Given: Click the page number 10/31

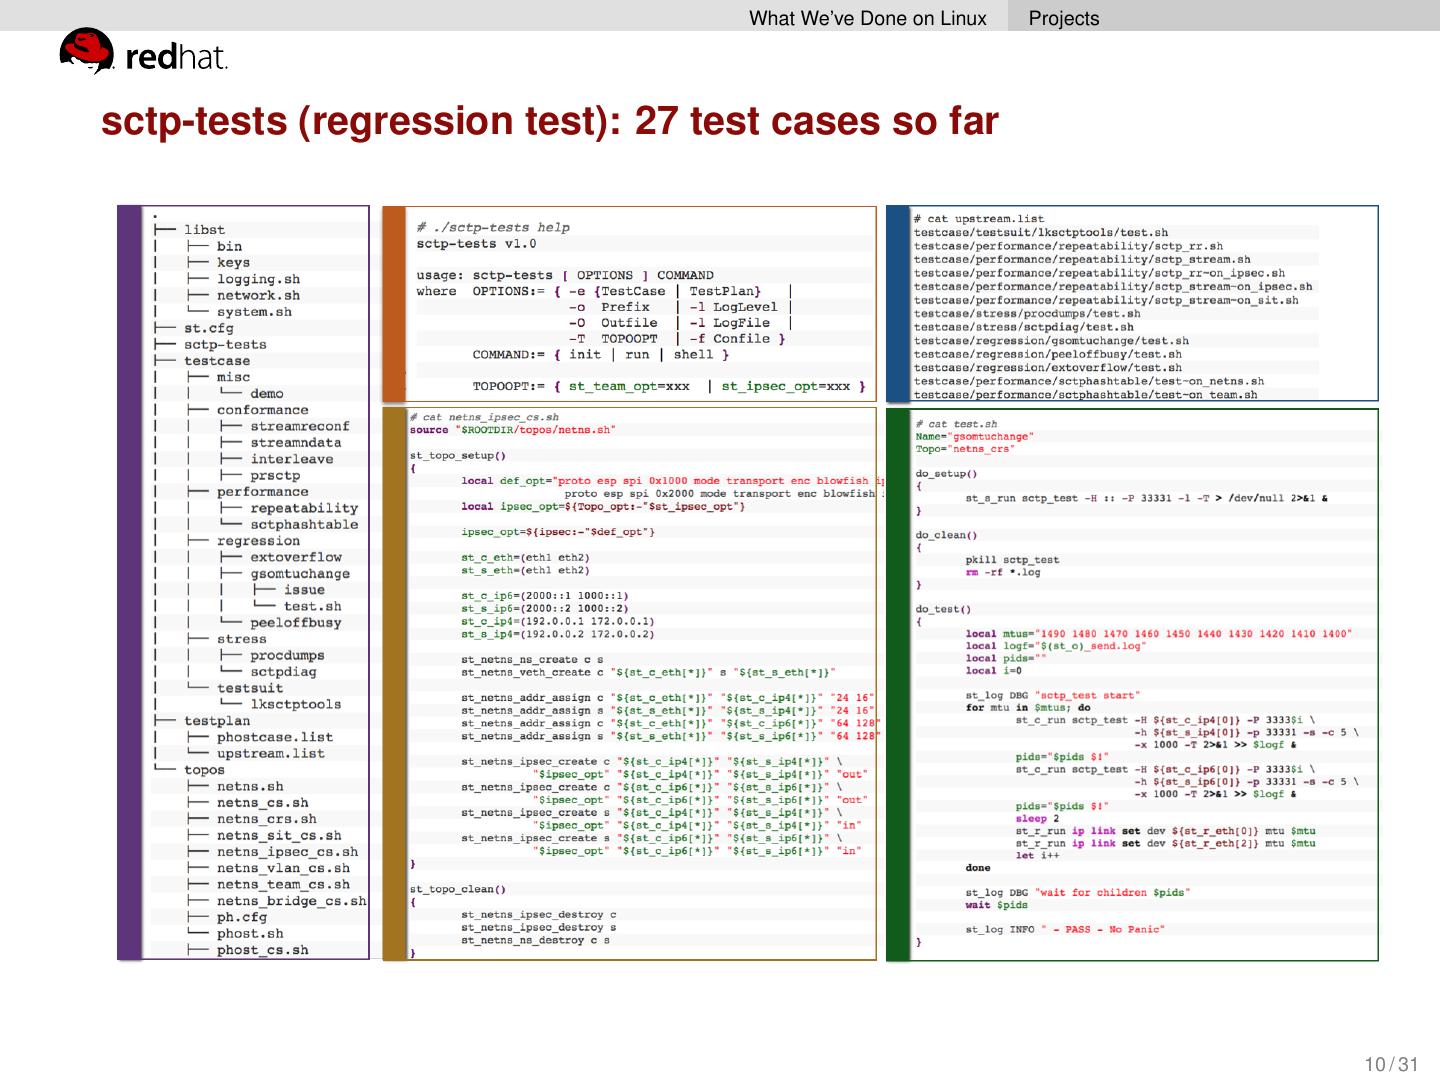Looking at the screenshot, I should 1392,1064.
